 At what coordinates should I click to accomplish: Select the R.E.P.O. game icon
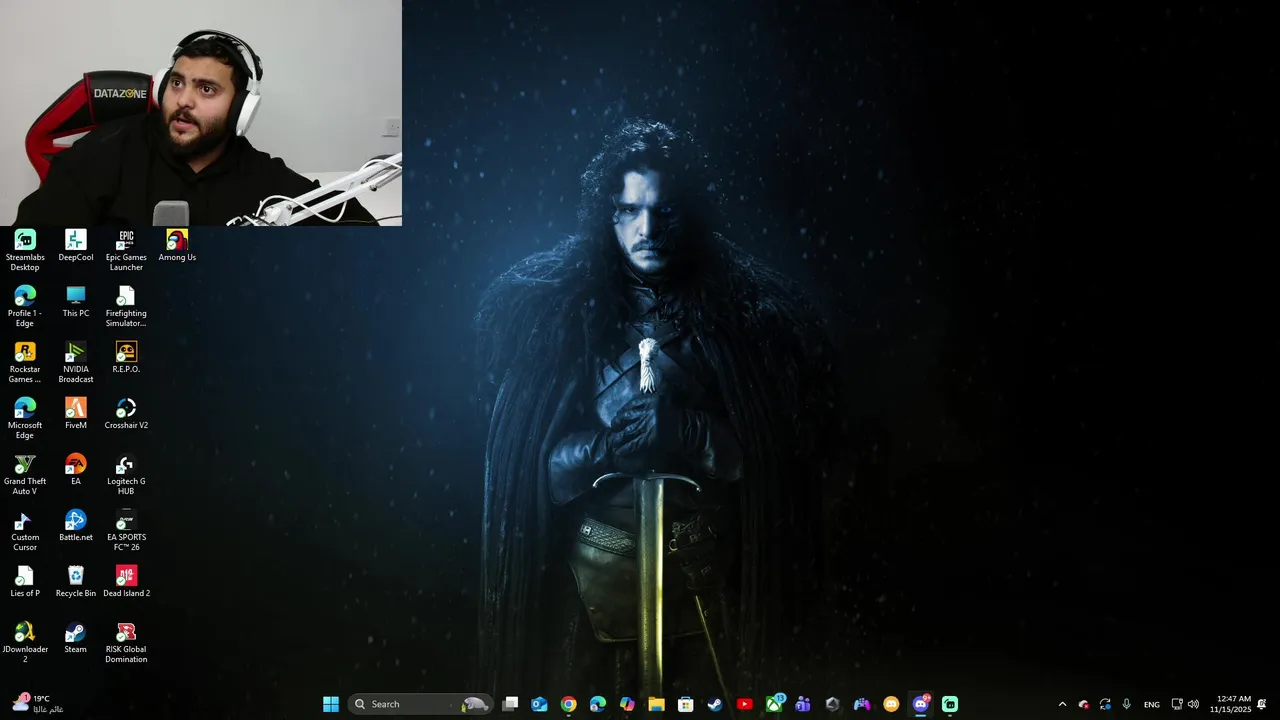(x=126, y=358)
